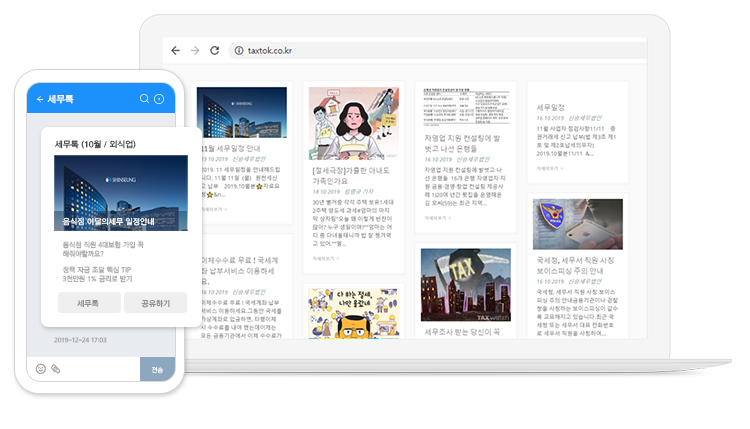Click the TAX night city illustration thumbnail

point(463,286)
